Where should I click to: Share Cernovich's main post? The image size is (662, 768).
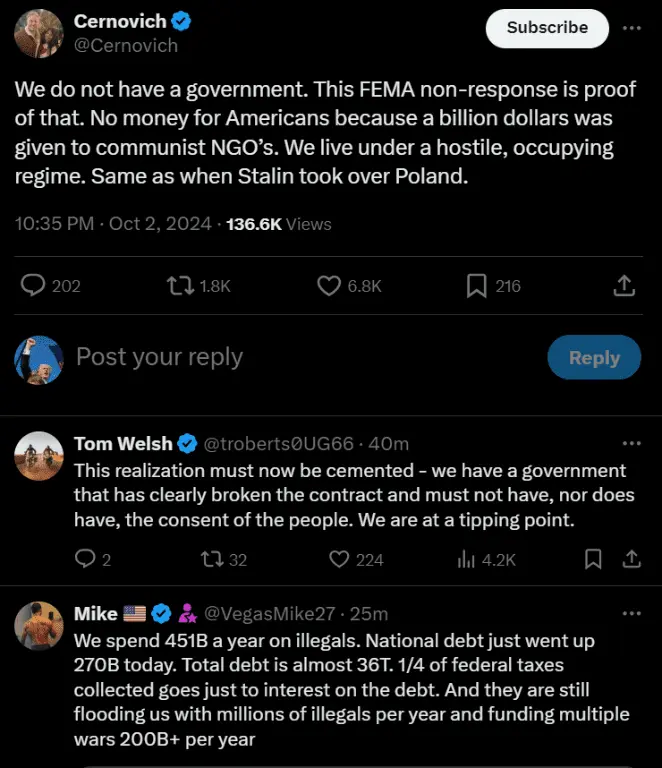click(623, 286)
